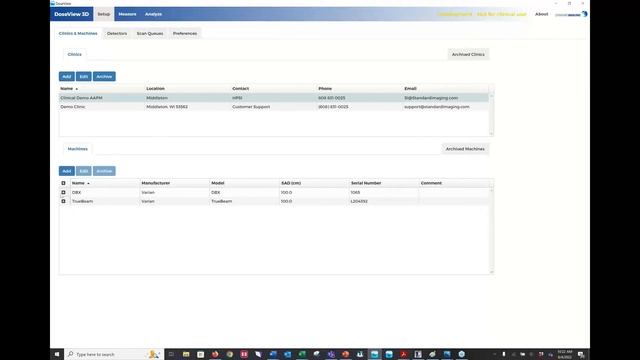Switch to the Measure tab
This screenshot has width=640, height=360.
coord(127,14)
